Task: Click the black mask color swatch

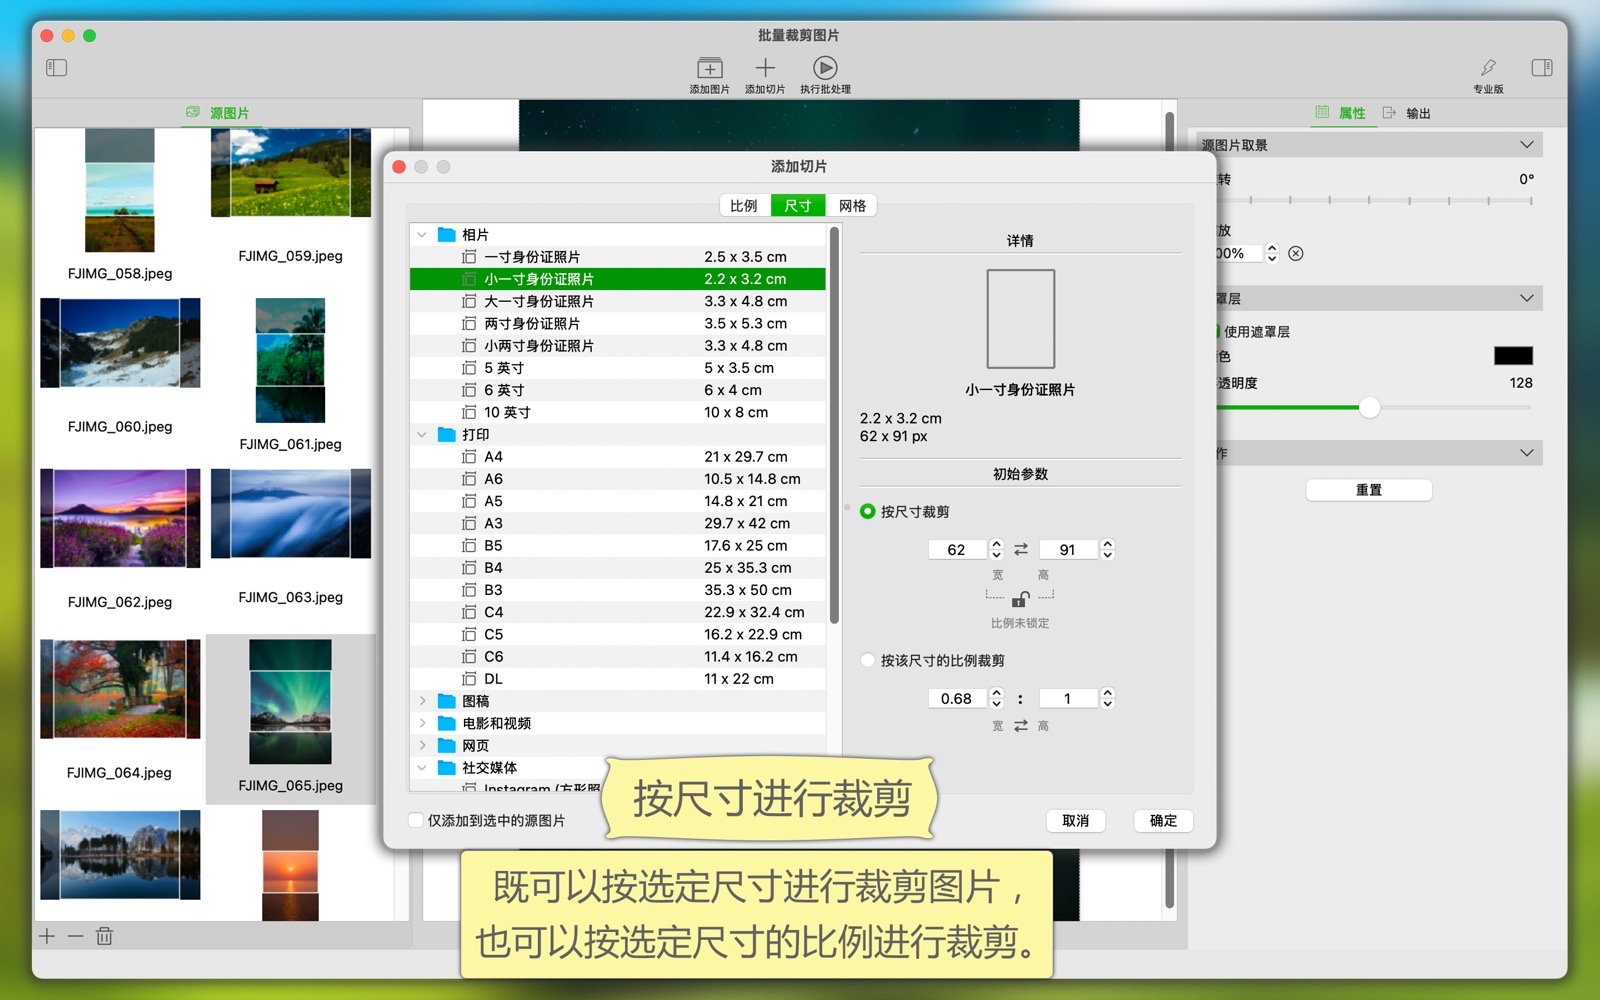Action: coord(1512,356)
